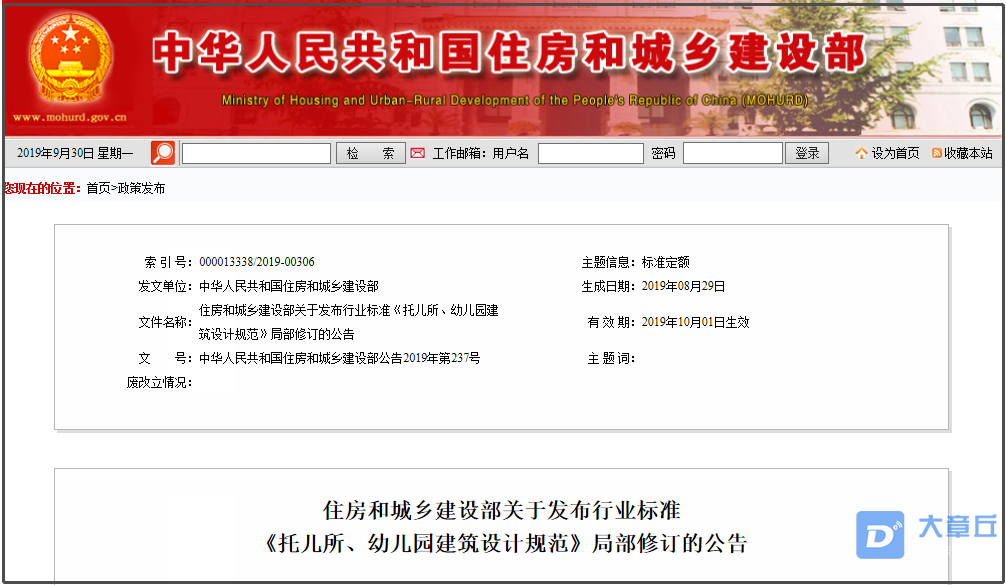
Task: Click the 登录 login button
Action: click(807, 153)
